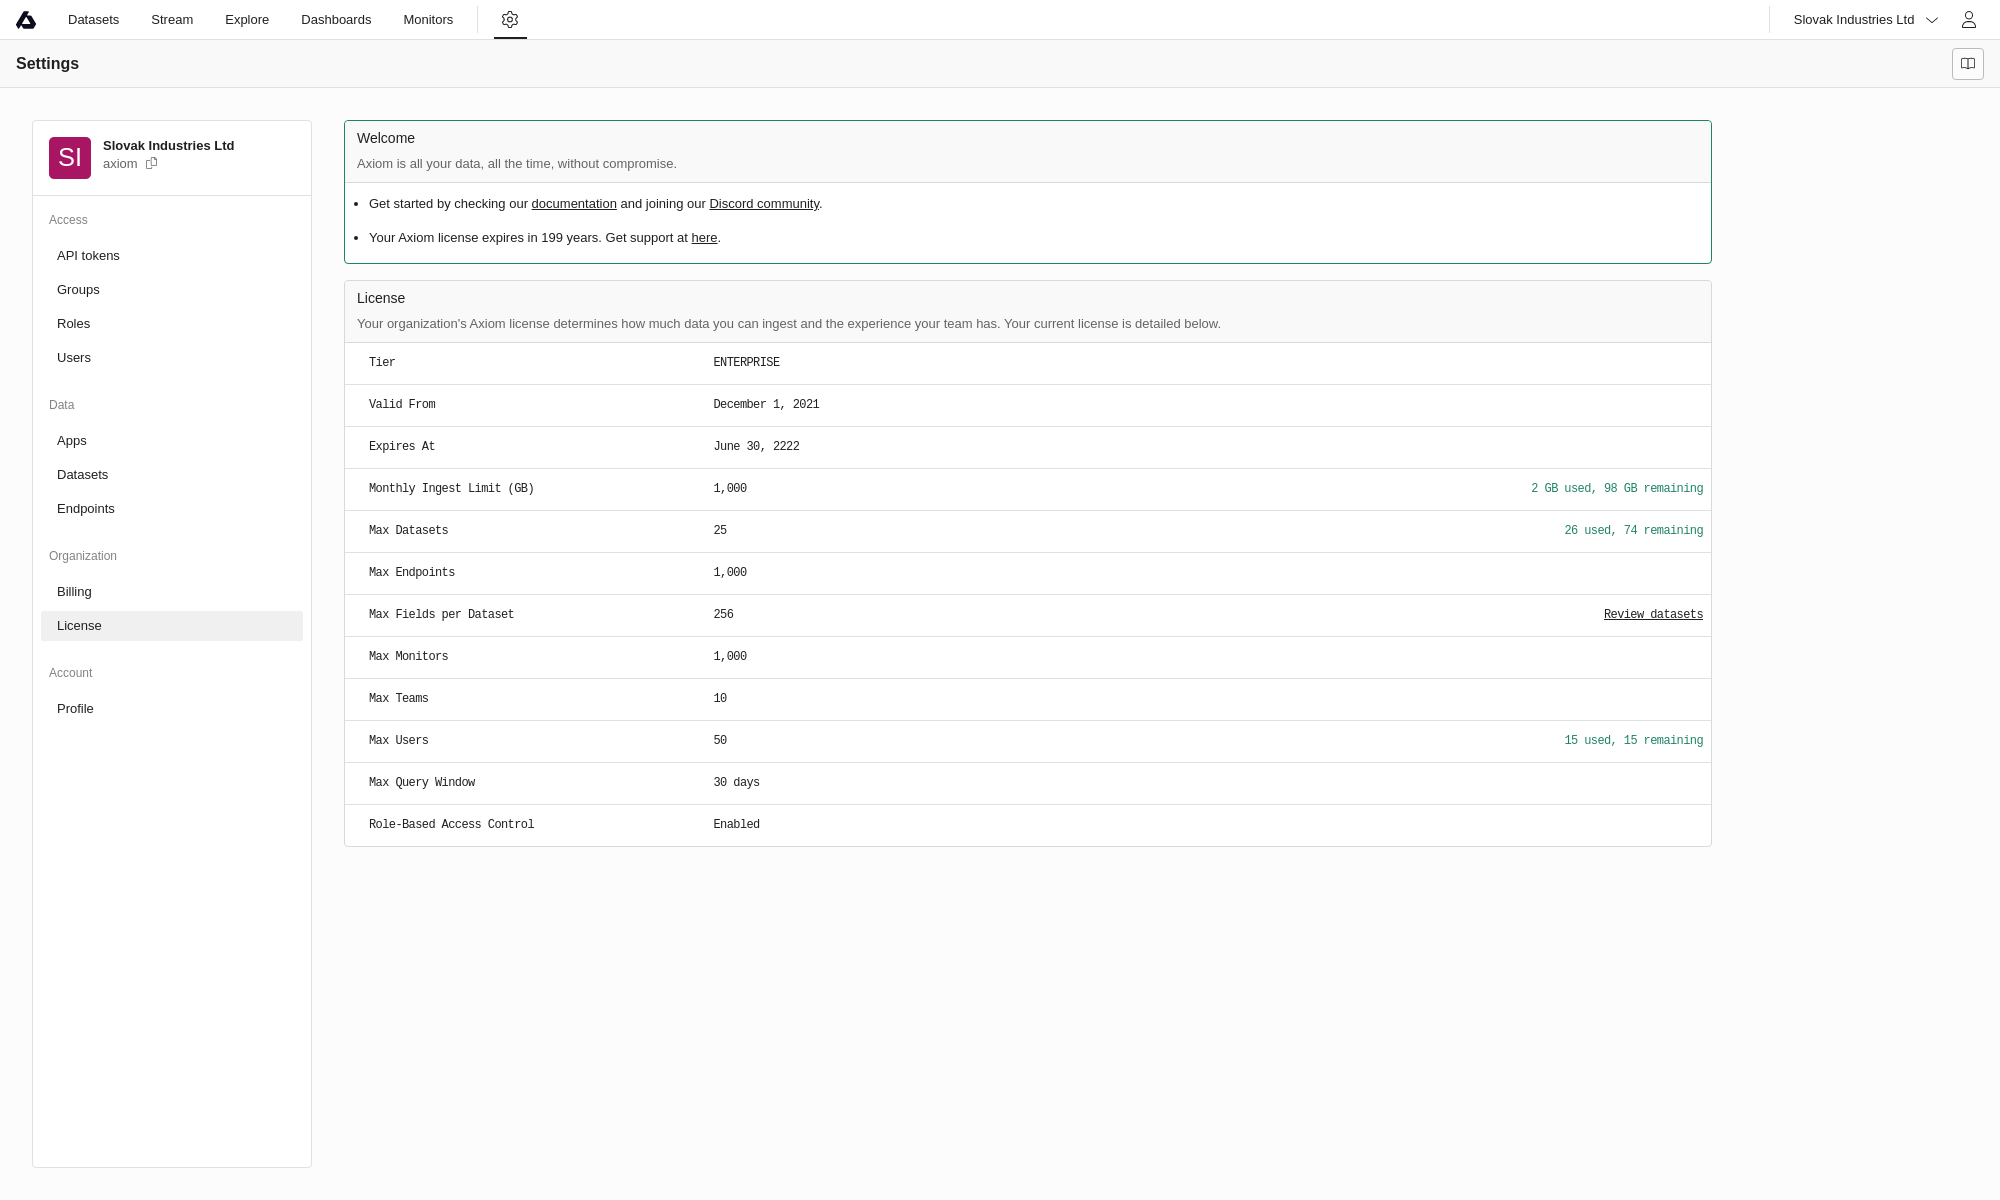Viewport: 2000px width, 1200px height.
Task: Open the Billing settings page
Action: point(74,592)
